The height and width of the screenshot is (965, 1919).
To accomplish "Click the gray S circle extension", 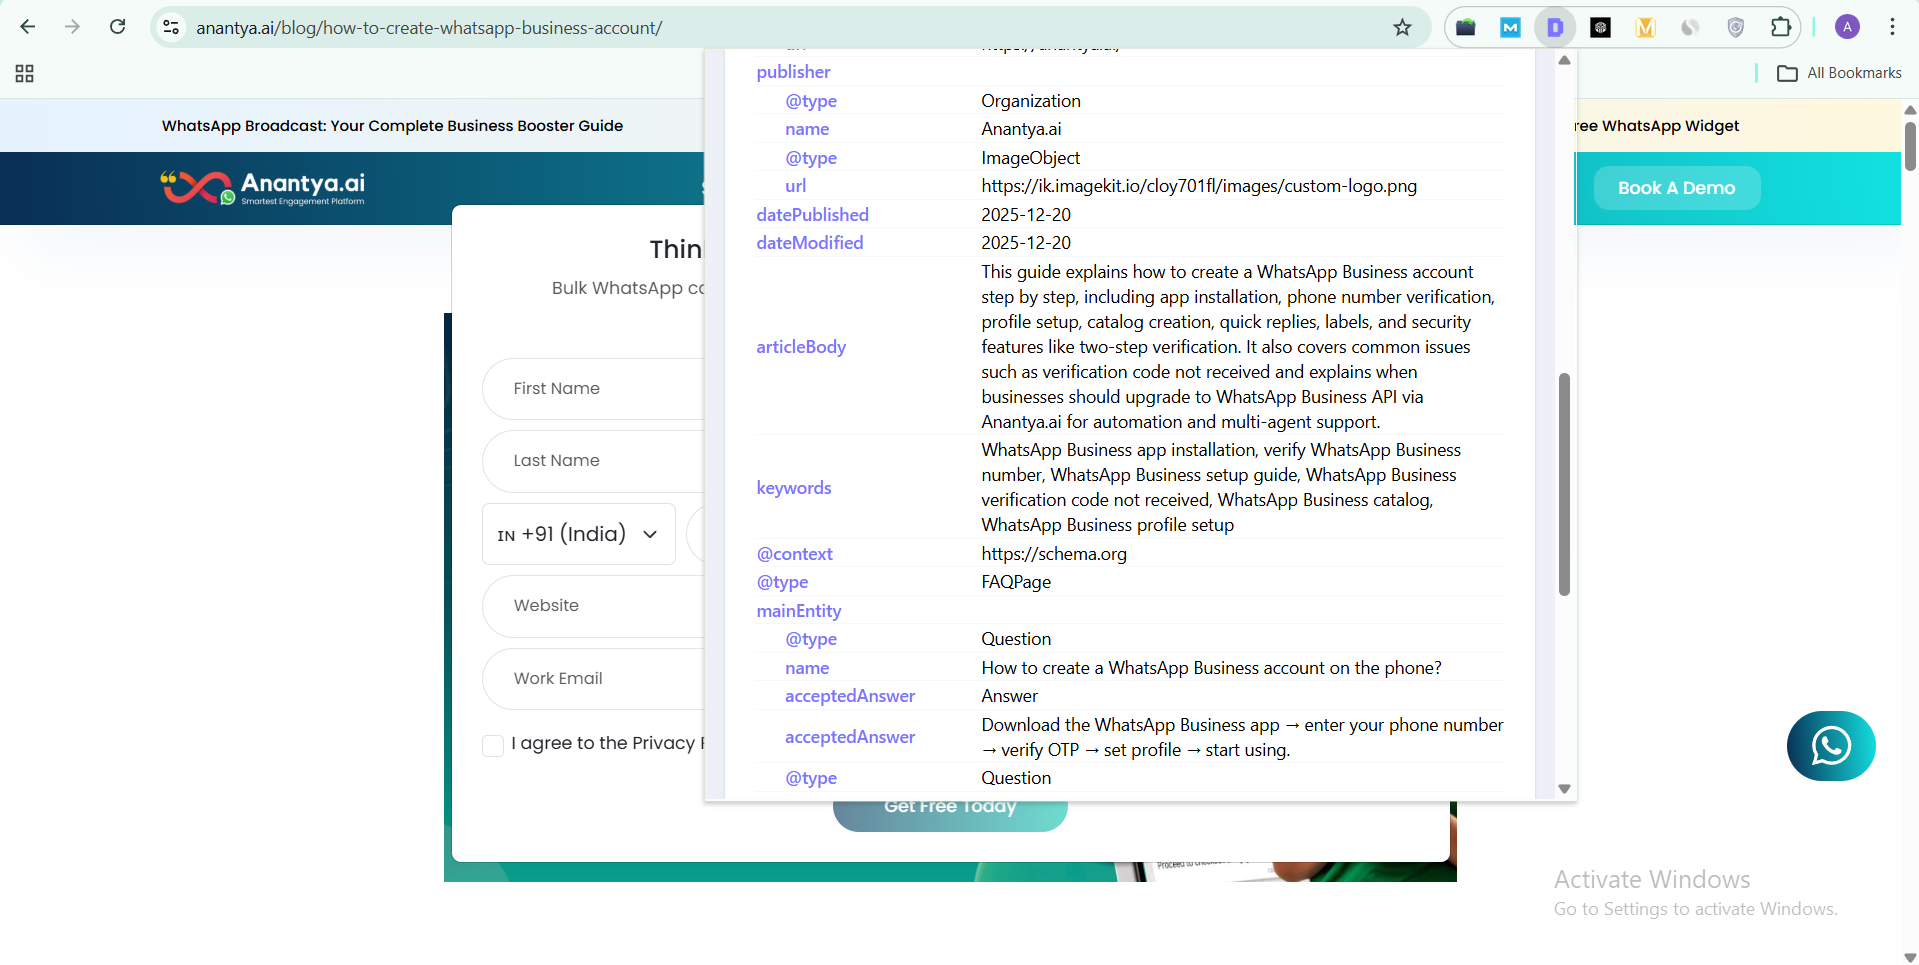I will tap(1690, 27).
